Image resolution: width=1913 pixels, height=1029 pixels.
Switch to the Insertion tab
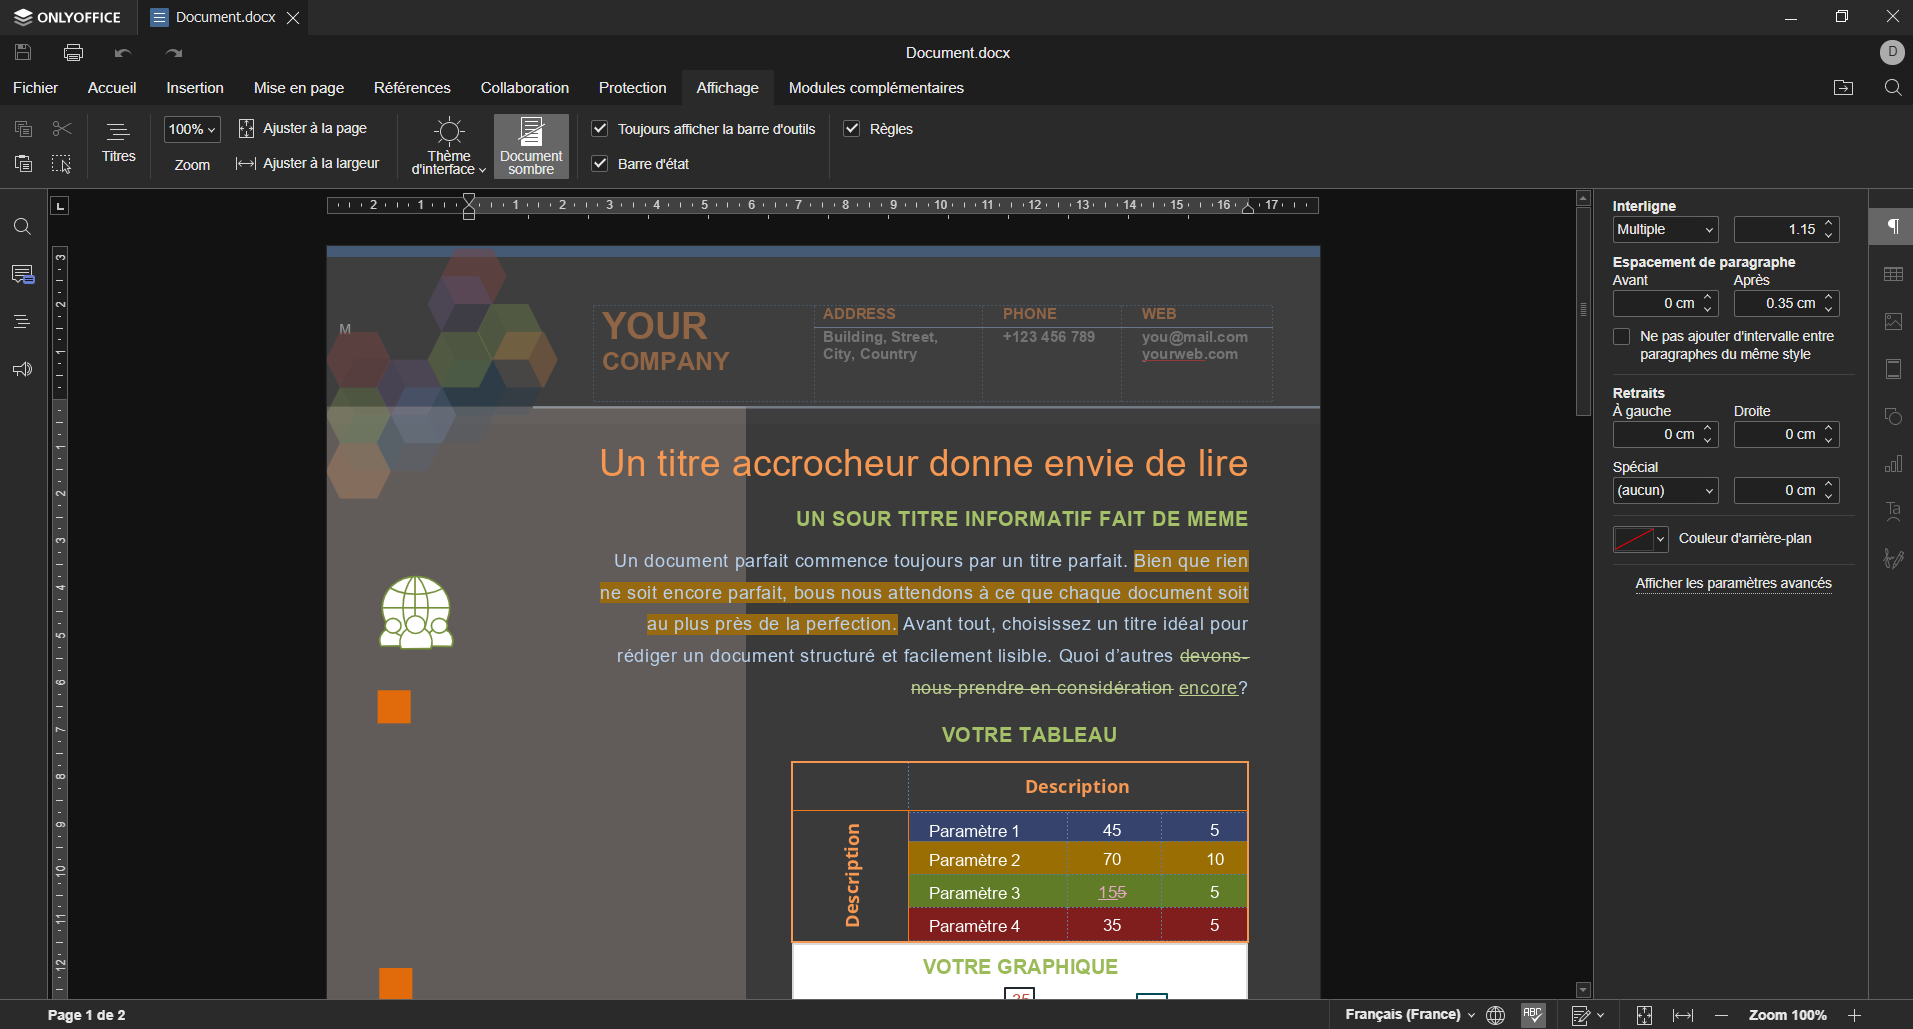tap(195, 88)
